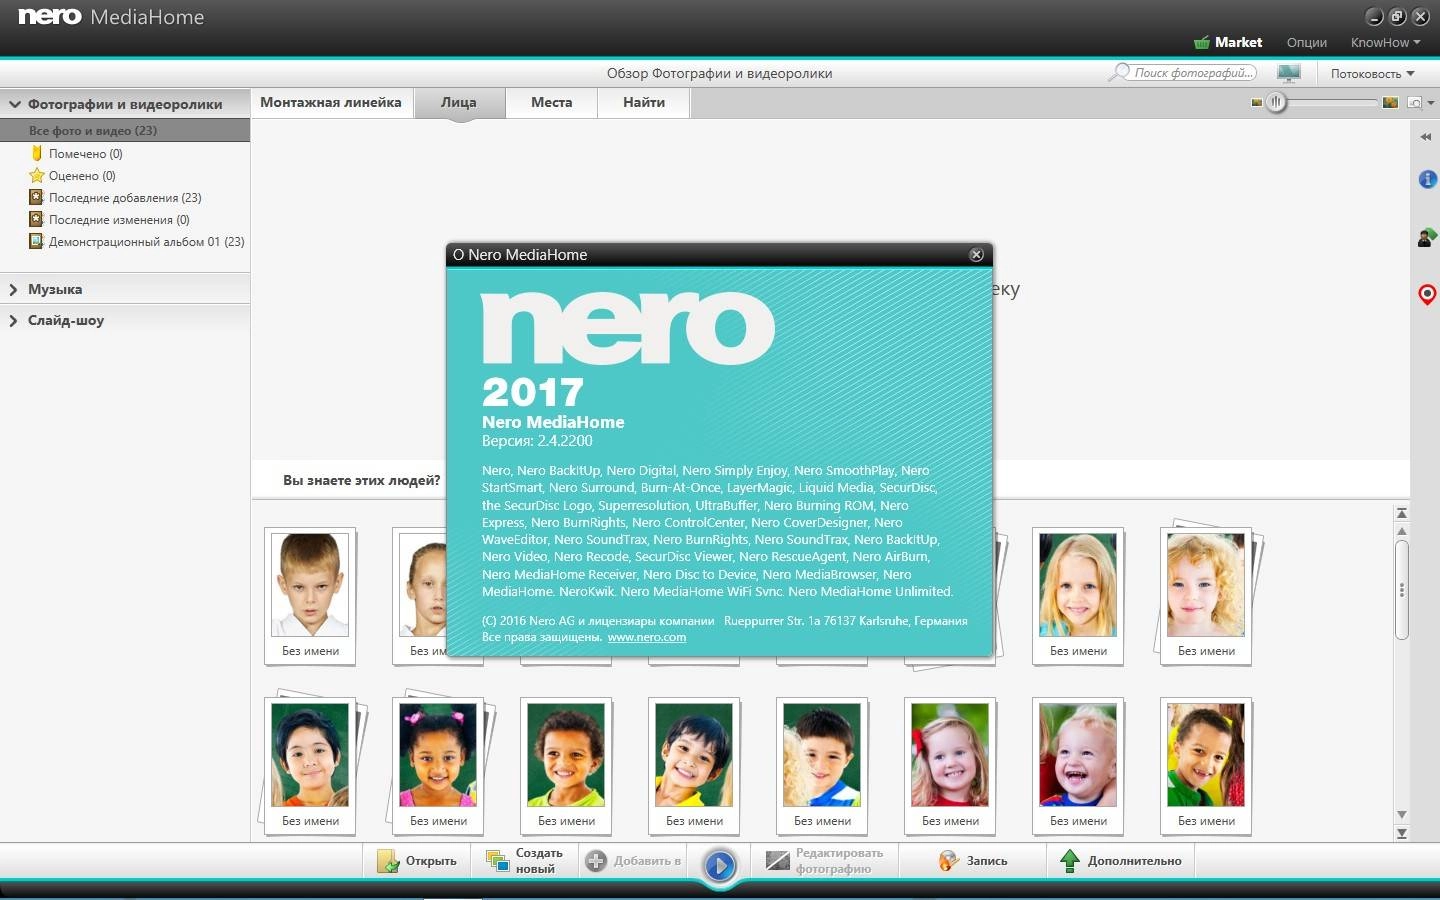Open the www.nero.com link
Viewport: 1440px width, 900px height.
(x=647, y=637)
